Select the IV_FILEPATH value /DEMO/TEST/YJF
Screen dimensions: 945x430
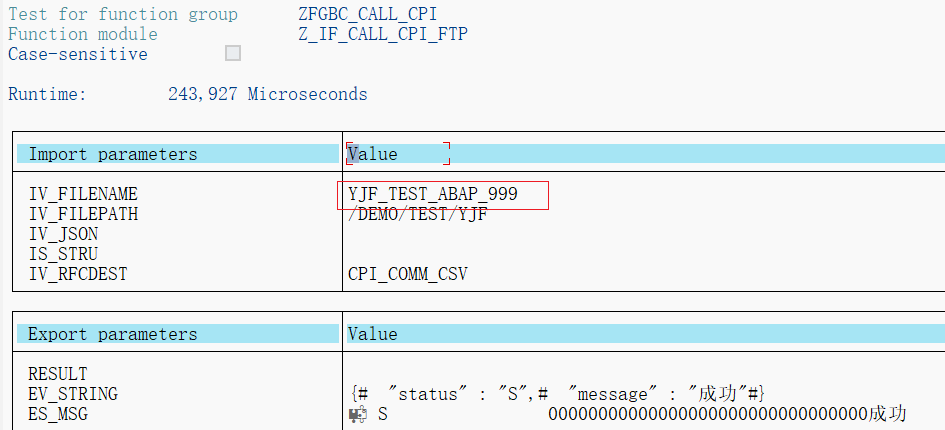[x=418, y=214]
